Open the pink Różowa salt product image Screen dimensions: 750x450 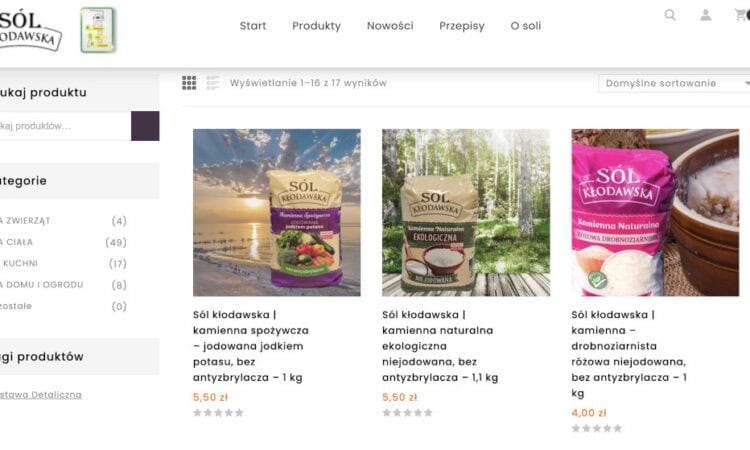point(654,212)
